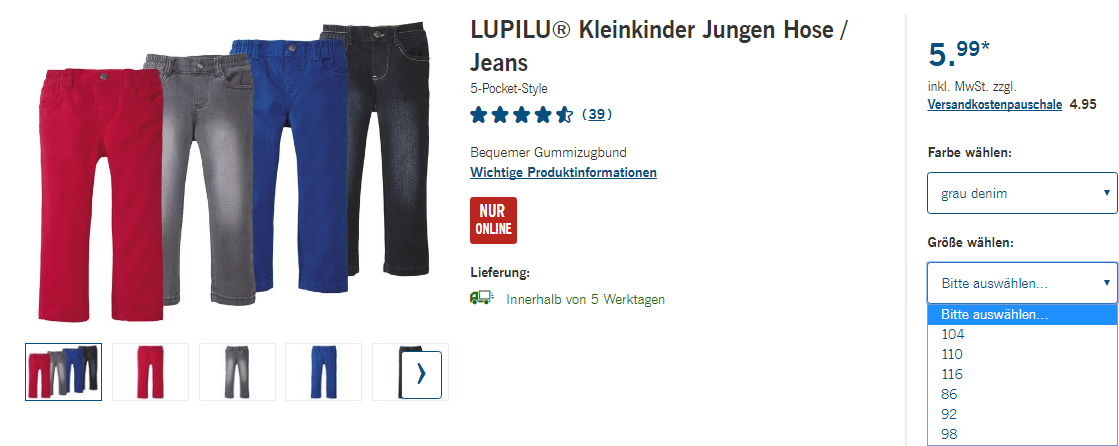The height and width of the screenshot is (446, 1119).
Task: Click the next thumbnail arrow button
Action: point(421,374)
